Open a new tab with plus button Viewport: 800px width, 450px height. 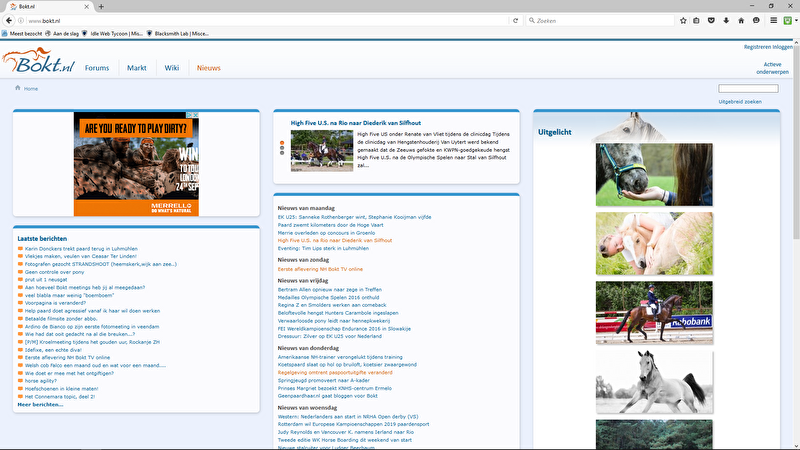[x=101, y=7]
